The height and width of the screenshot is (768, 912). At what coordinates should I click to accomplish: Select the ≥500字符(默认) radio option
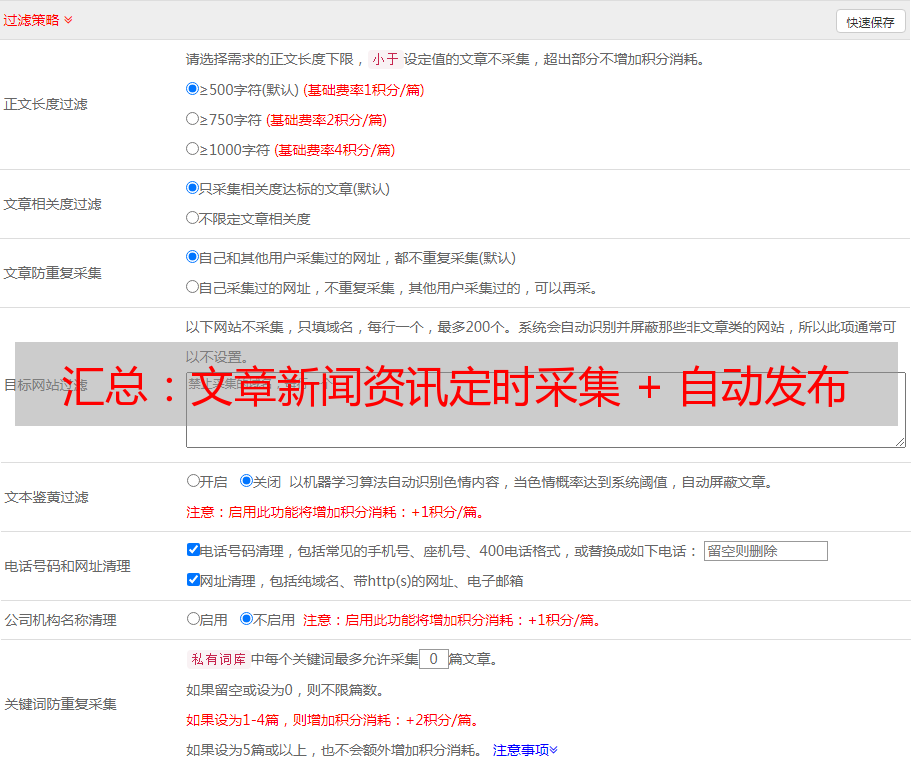point(193,89)
